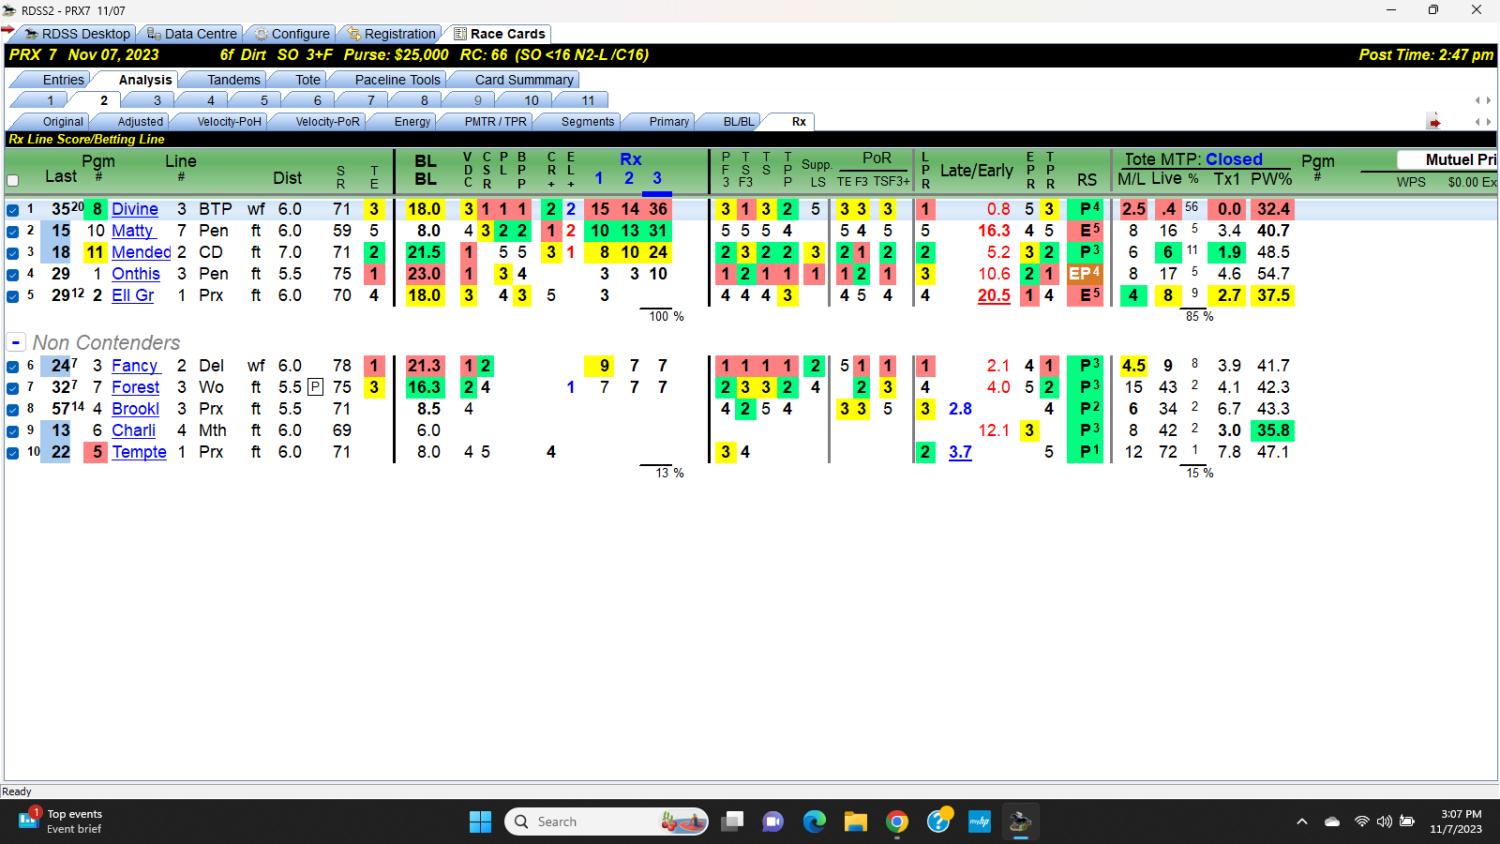Screen dimensions: 1500x844
Task: Uncheck the checkbox for the Tempte row
Action: (x=13, y=453)
